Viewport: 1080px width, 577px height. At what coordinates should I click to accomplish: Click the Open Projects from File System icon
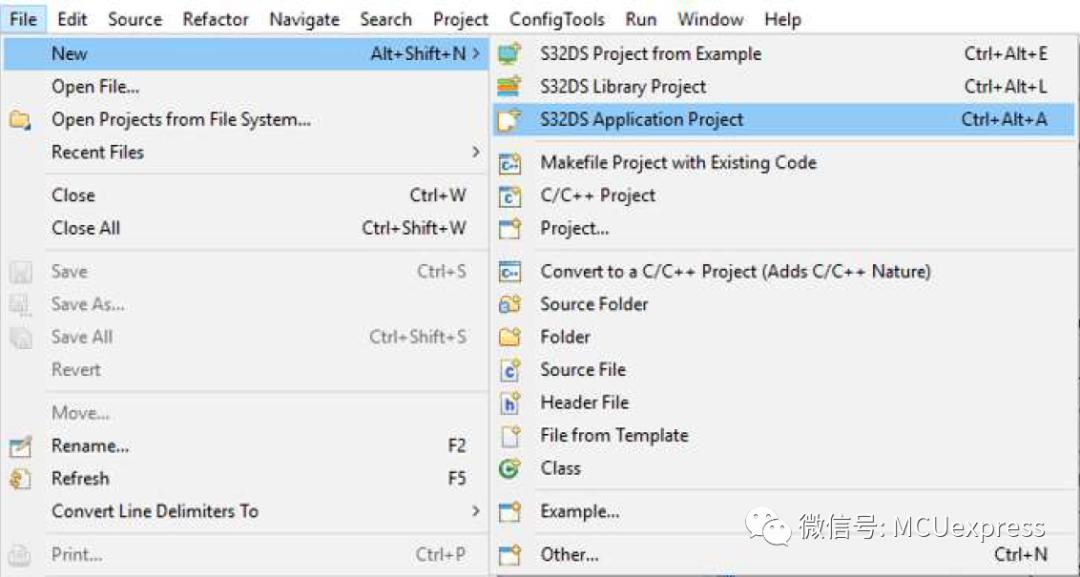click(x=21, y=120)
